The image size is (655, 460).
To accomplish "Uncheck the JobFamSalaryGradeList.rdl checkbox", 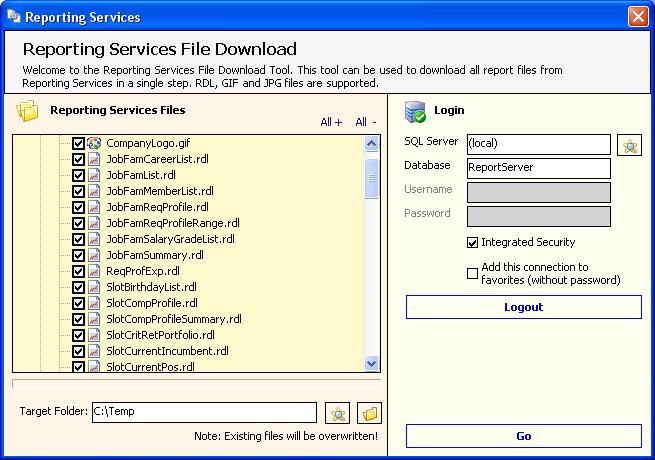I will [x=78, y=239].
